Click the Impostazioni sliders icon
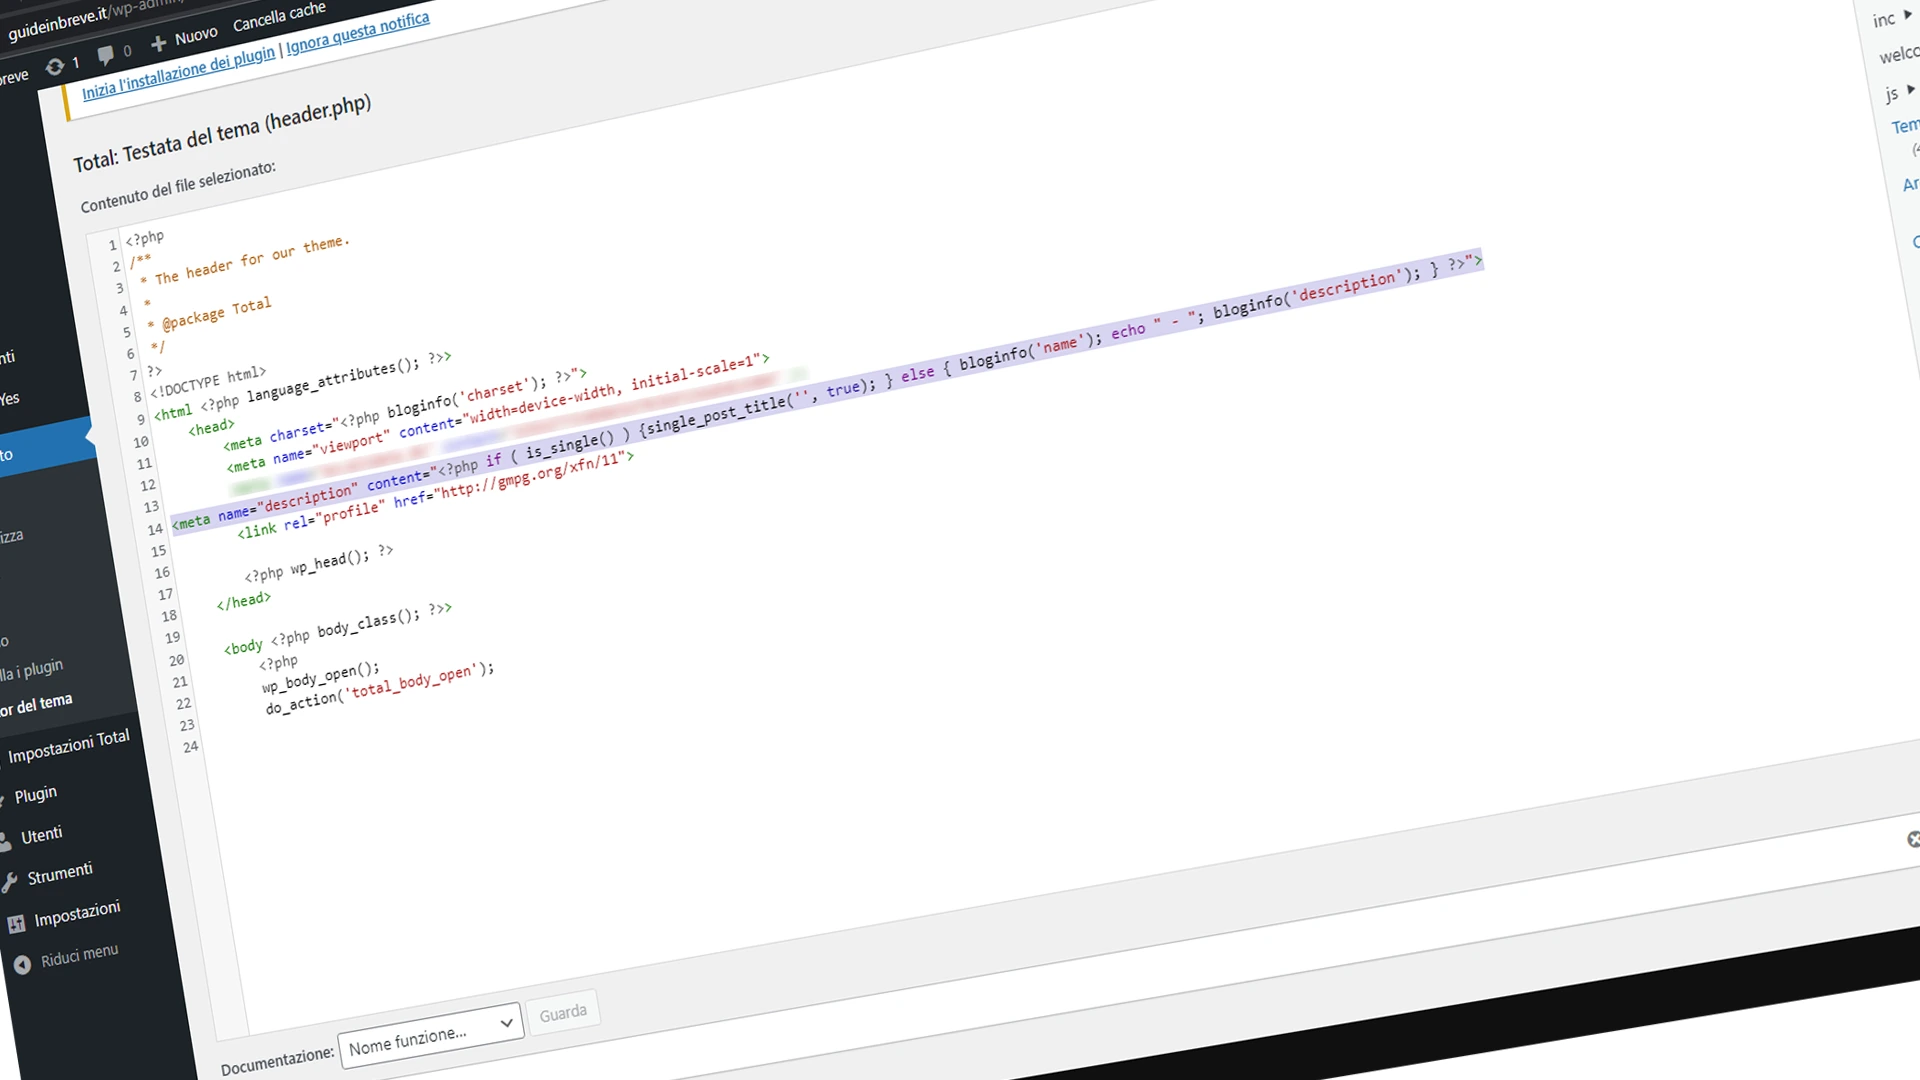The image size is (1920, 1080). click(16, 924)
